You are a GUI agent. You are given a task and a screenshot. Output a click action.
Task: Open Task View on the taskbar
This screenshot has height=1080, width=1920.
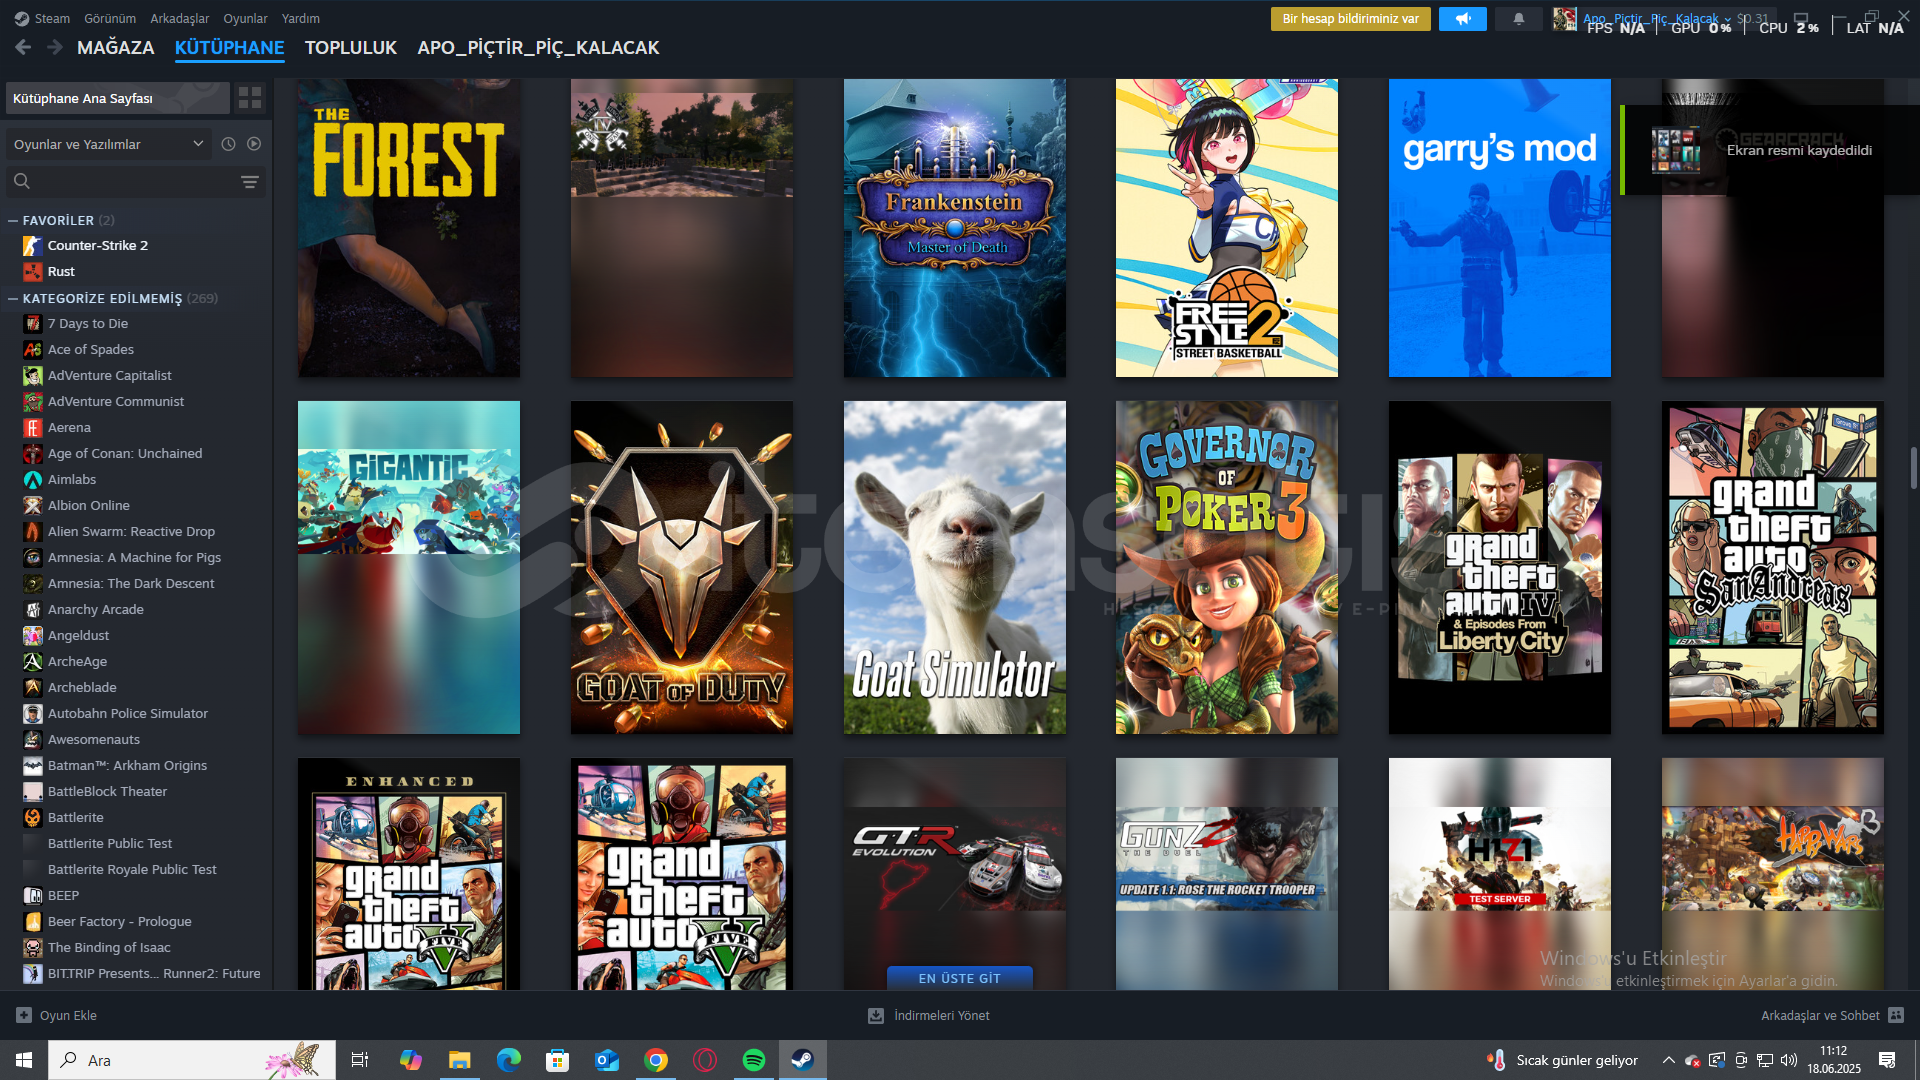(360, 1060)
